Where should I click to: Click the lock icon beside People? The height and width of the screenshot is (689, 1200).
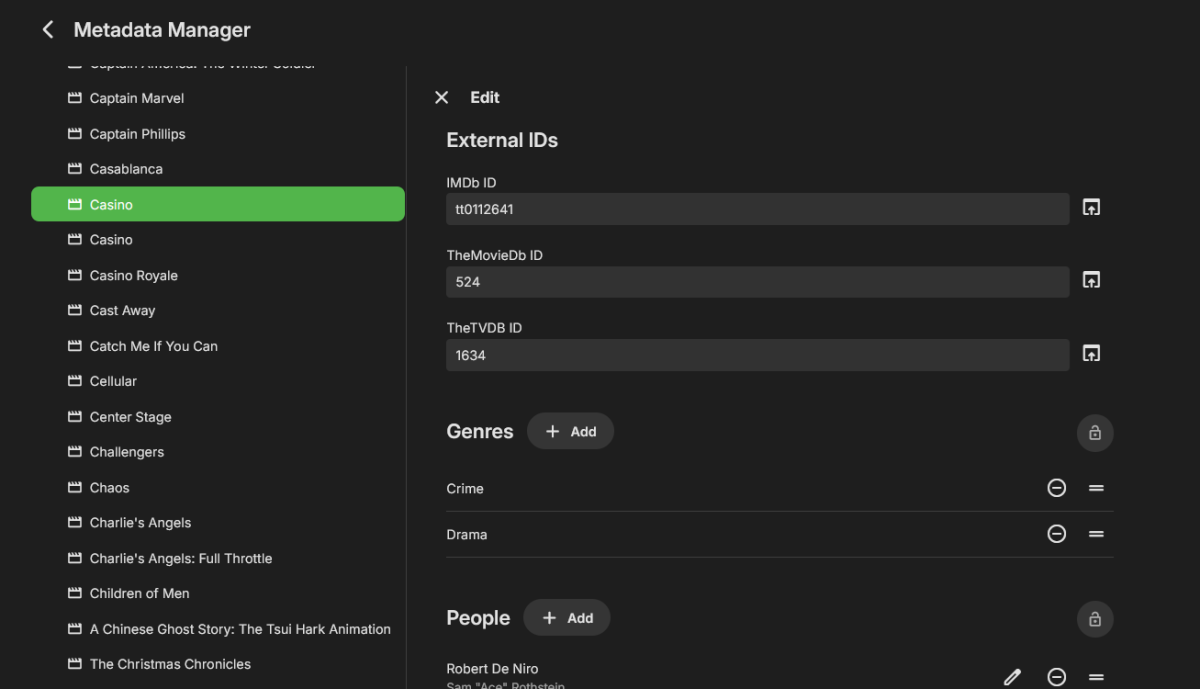click(x=1094, y=619)
